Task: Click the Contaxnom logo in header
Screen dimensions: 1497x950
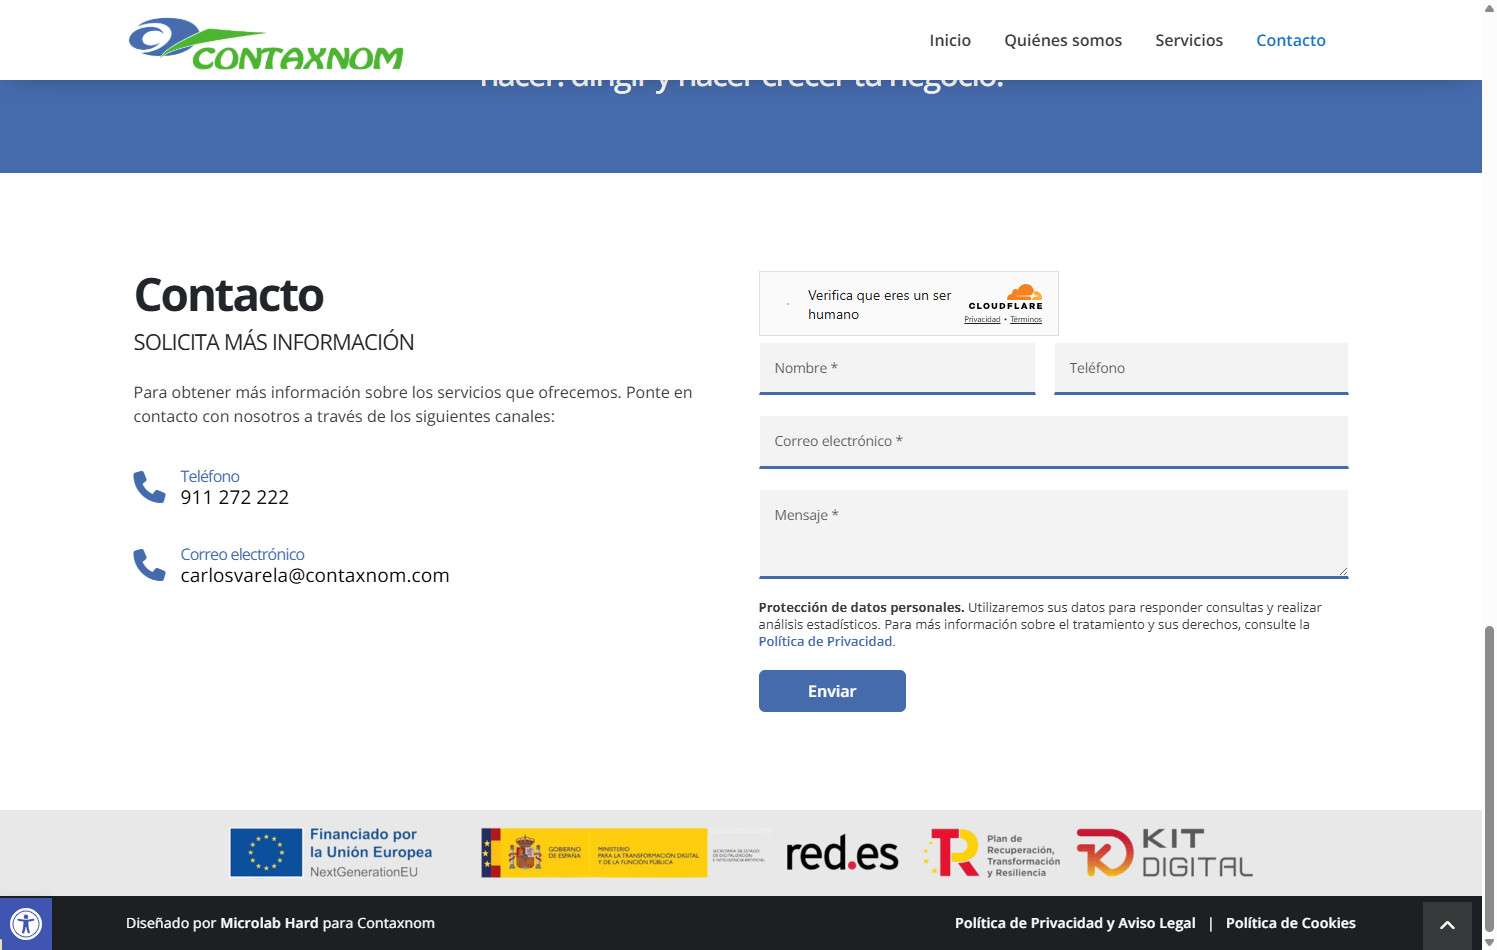Action: 266,44
